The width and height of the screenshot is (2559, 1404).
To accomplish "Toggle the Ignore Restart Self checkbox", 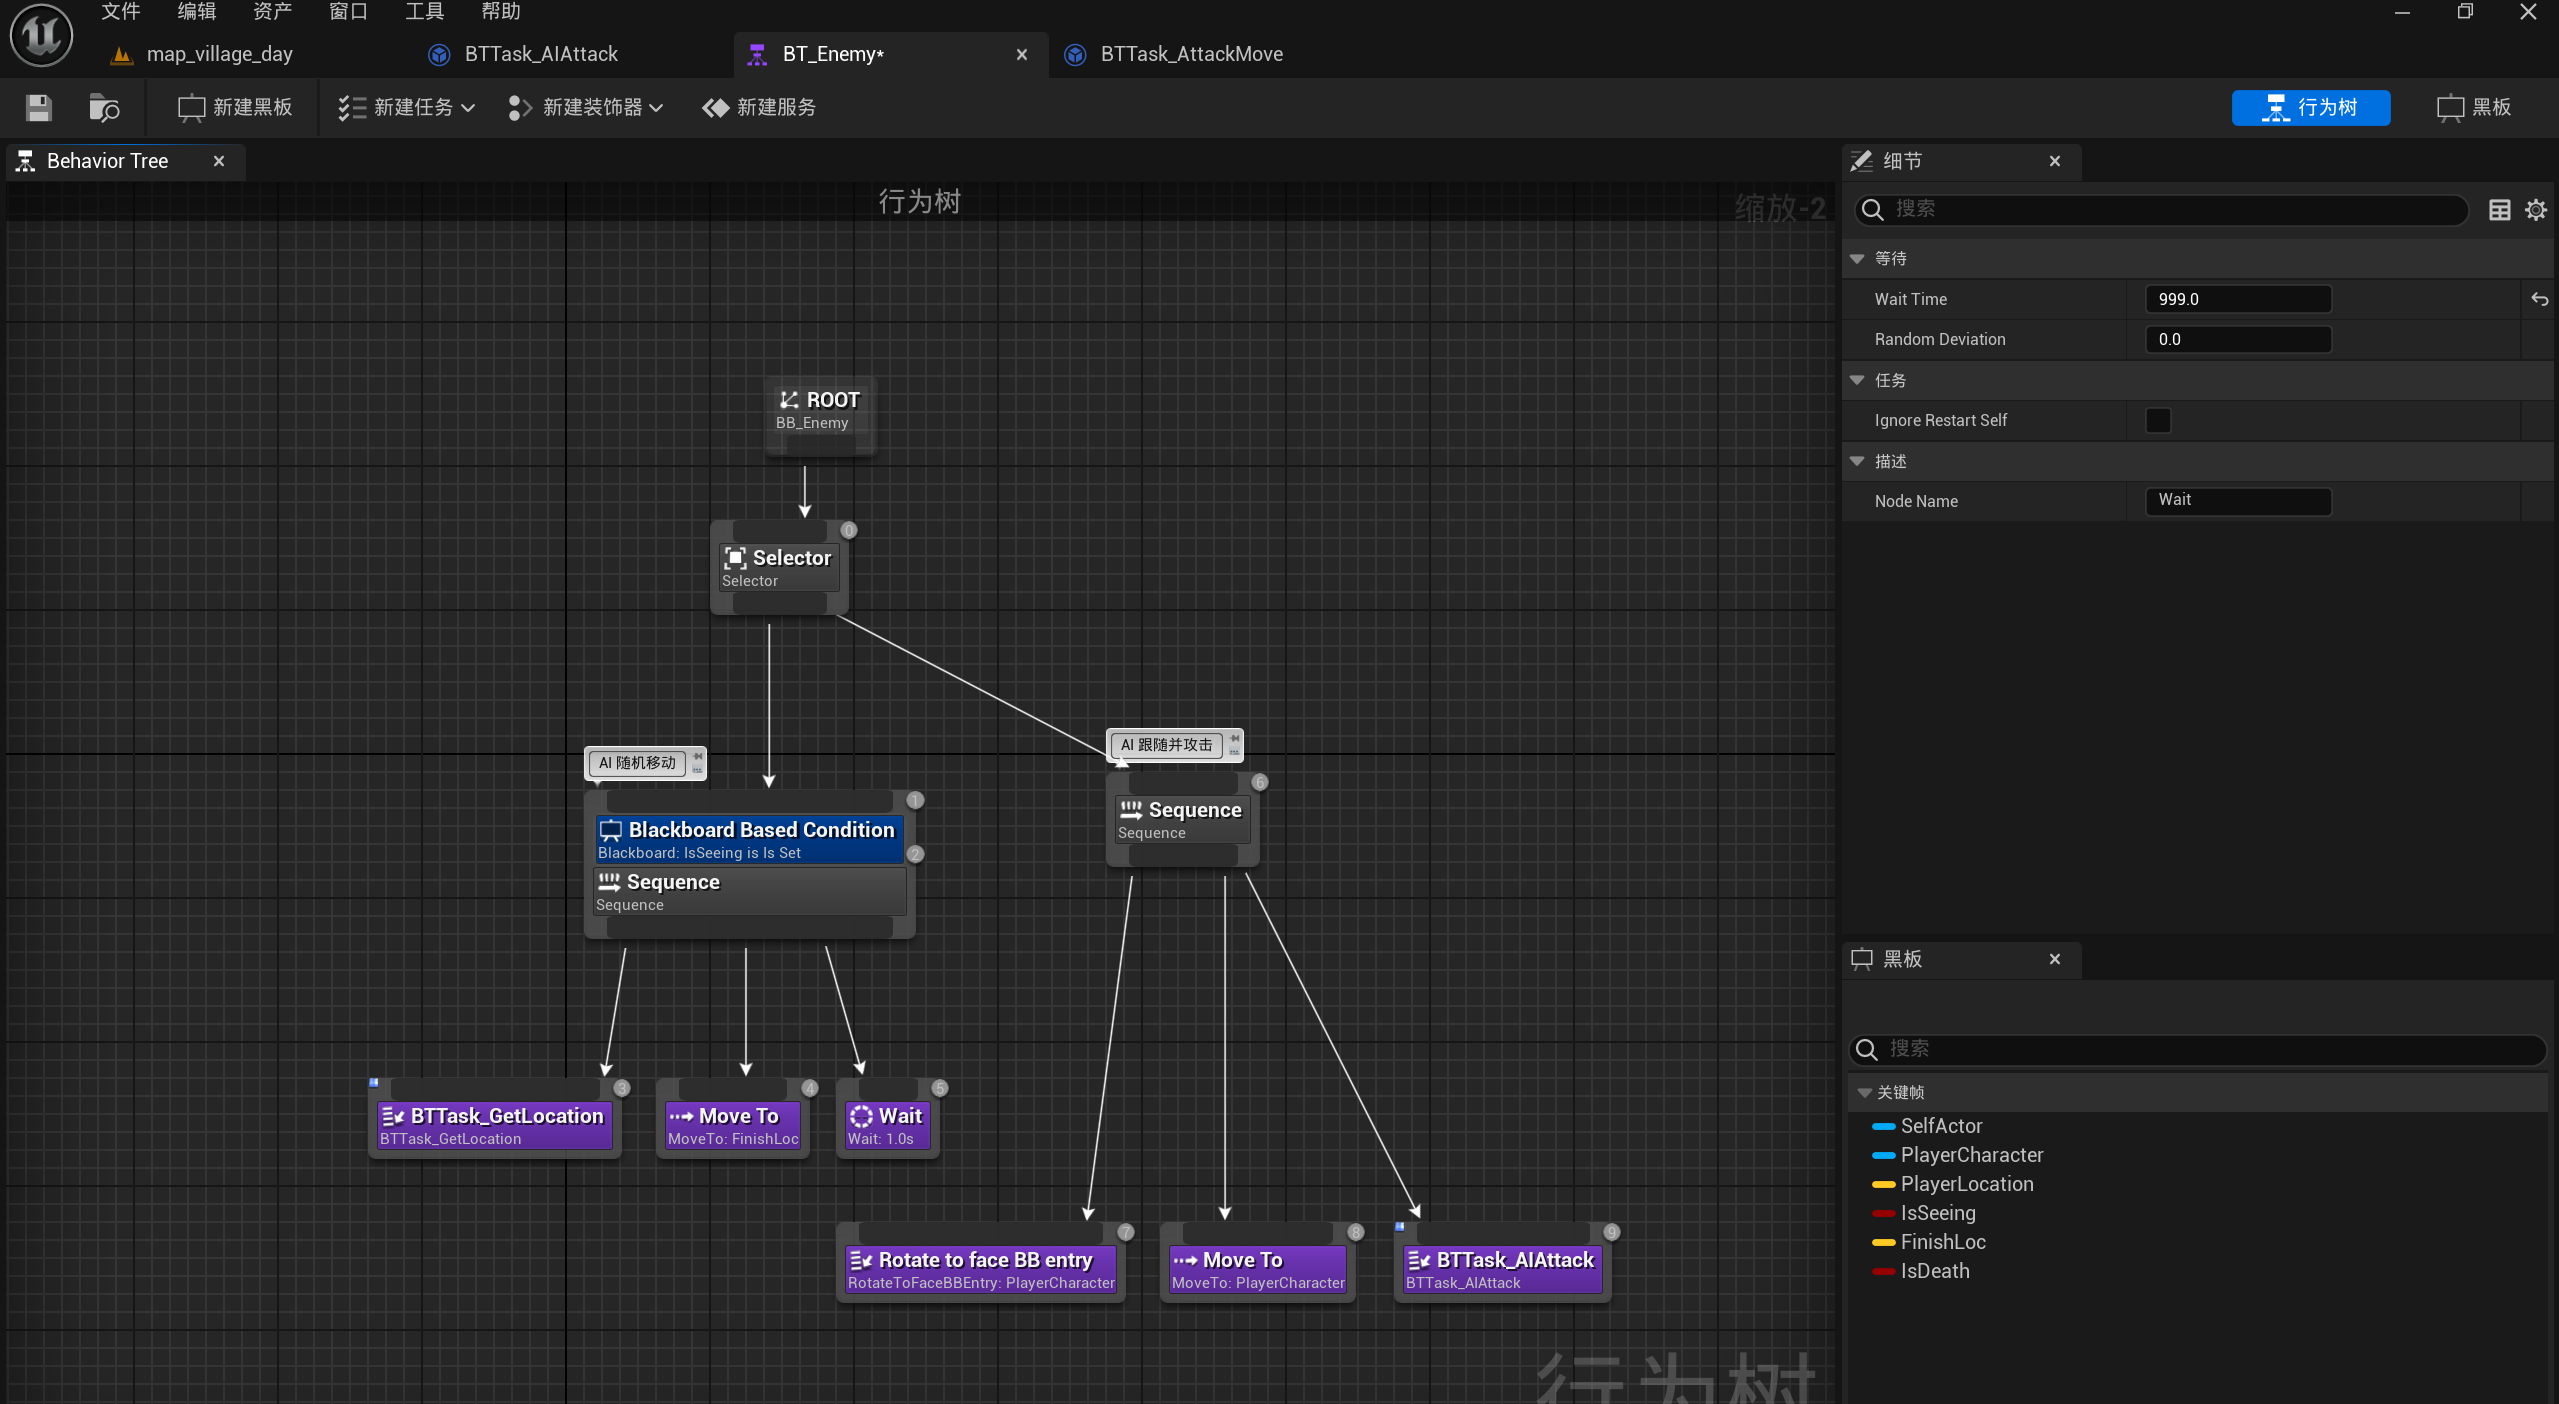I will coord(2158,420).
